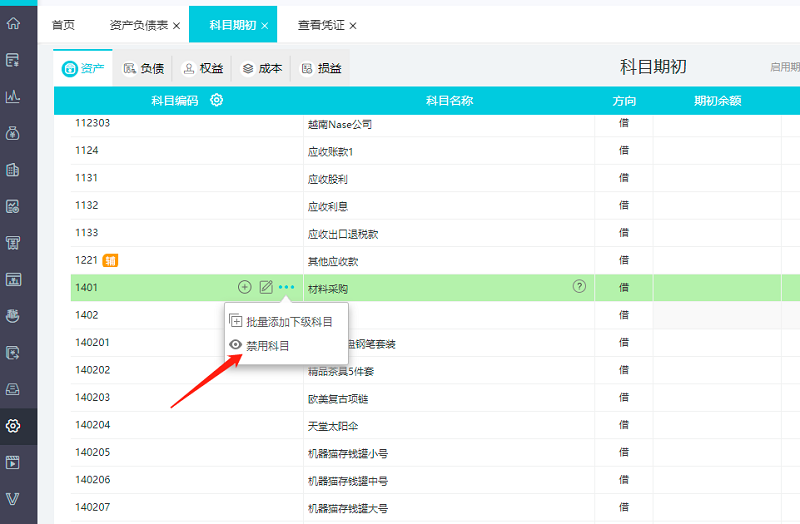The image size is (800, 524).
Task: Select the 损益 category tab
Action: coord(321,68)
